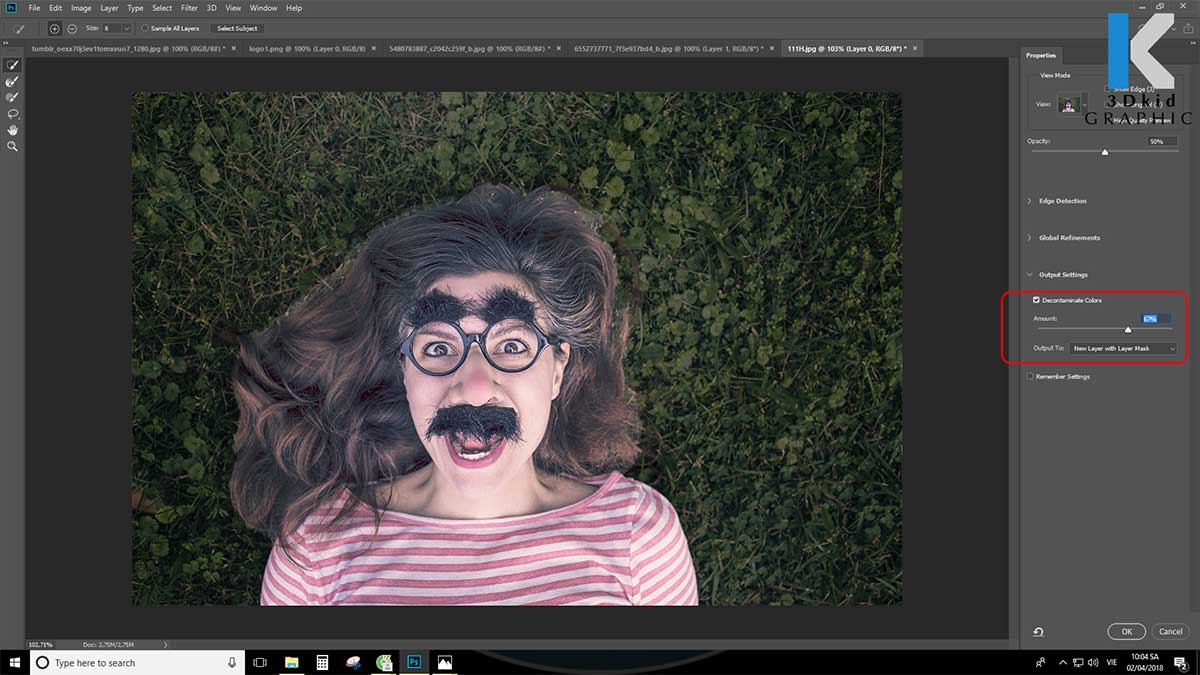
Task: Open the Photos app on taskbar
Action: click(x=444, y=662)
